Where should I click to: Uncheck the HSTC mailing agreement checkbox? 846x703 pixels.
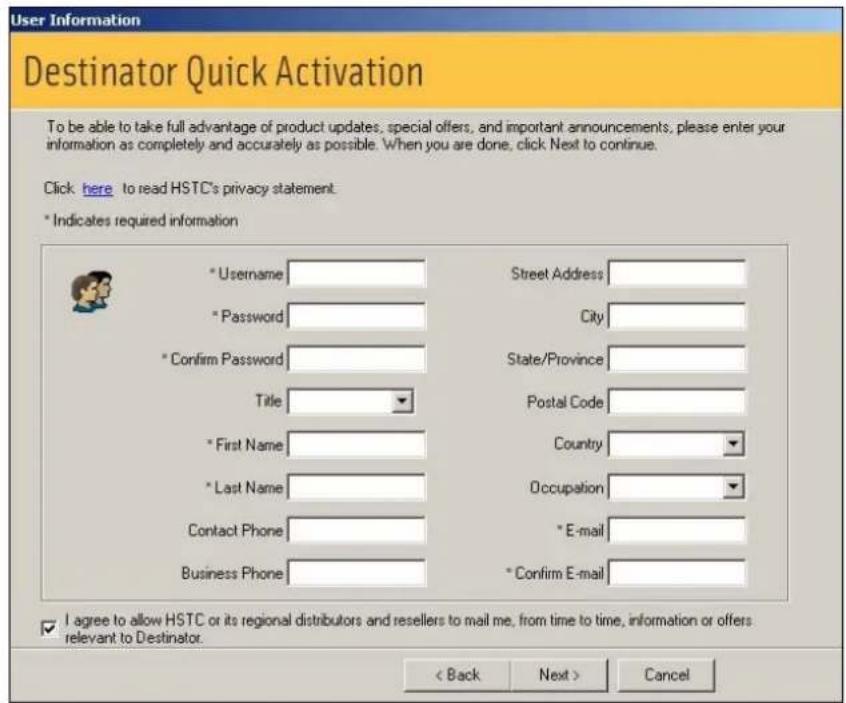coord(49,629)
